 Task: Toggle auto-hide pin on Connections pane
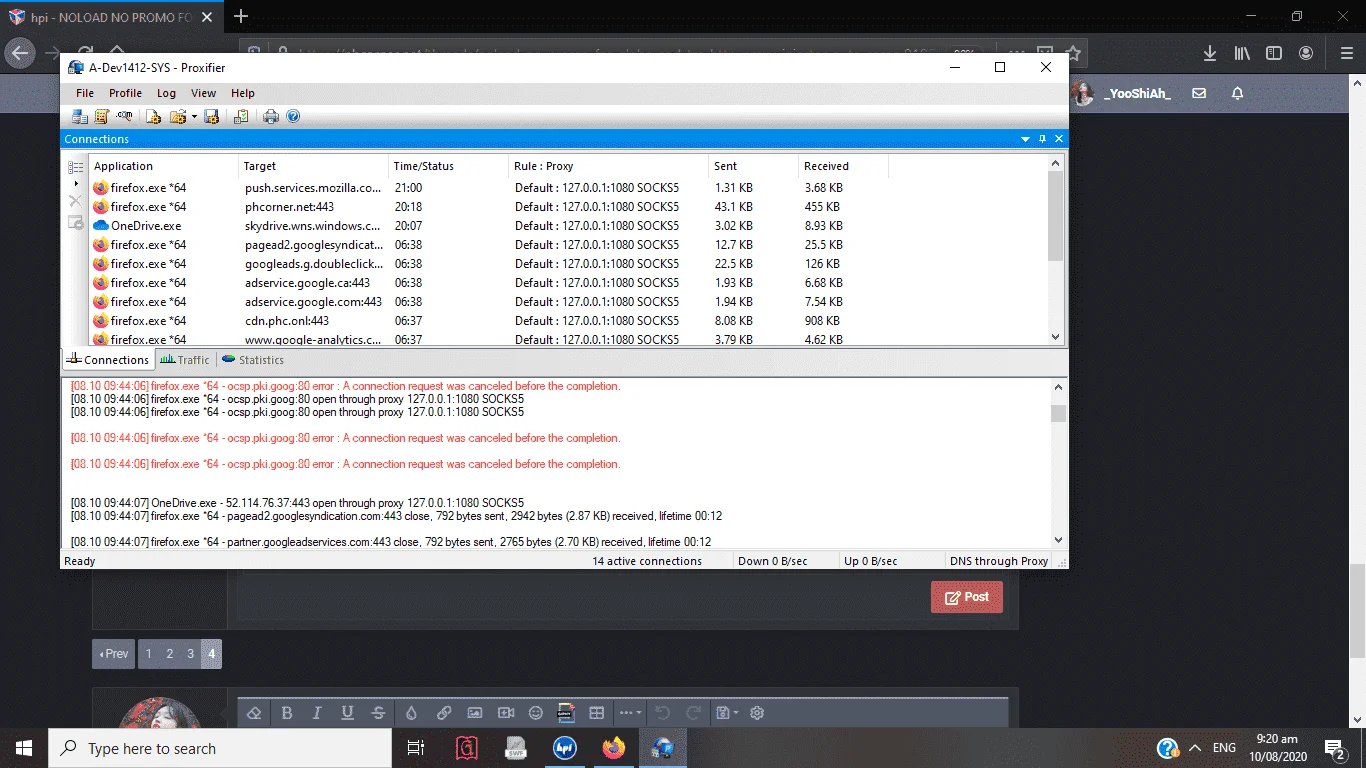[1042, 139]
